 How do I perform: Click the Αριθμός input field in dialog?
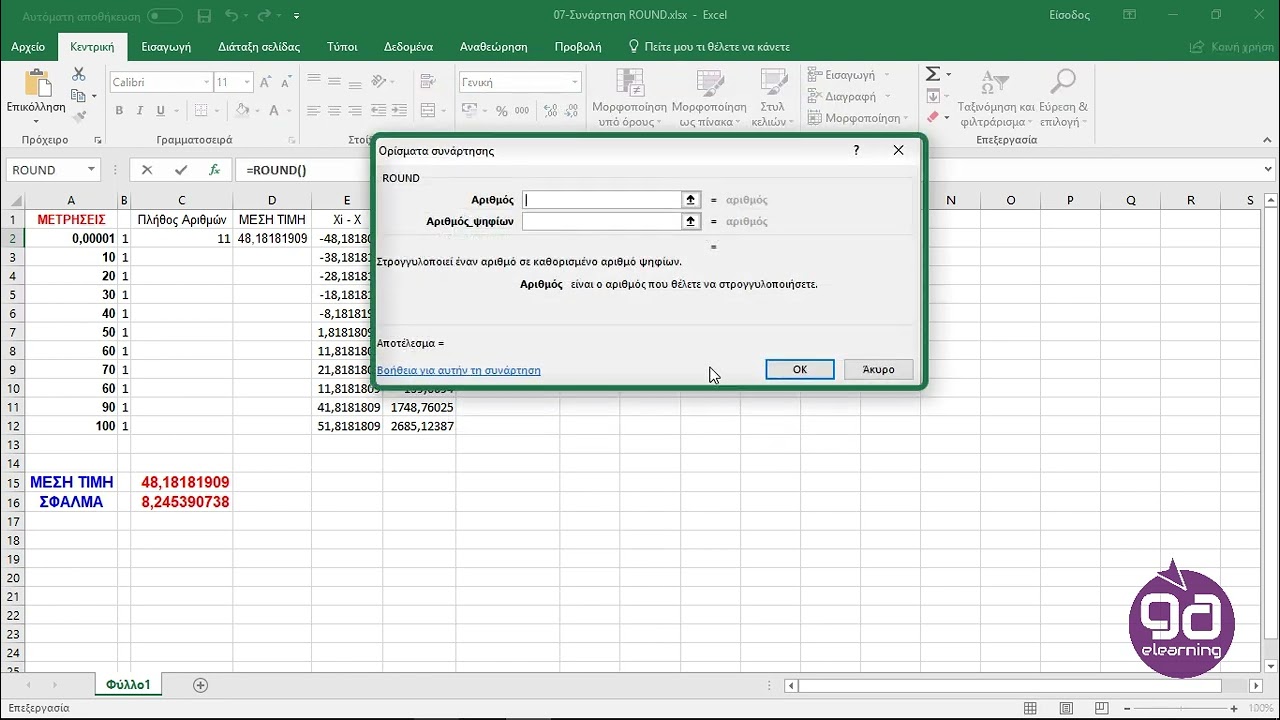(602, 200)
